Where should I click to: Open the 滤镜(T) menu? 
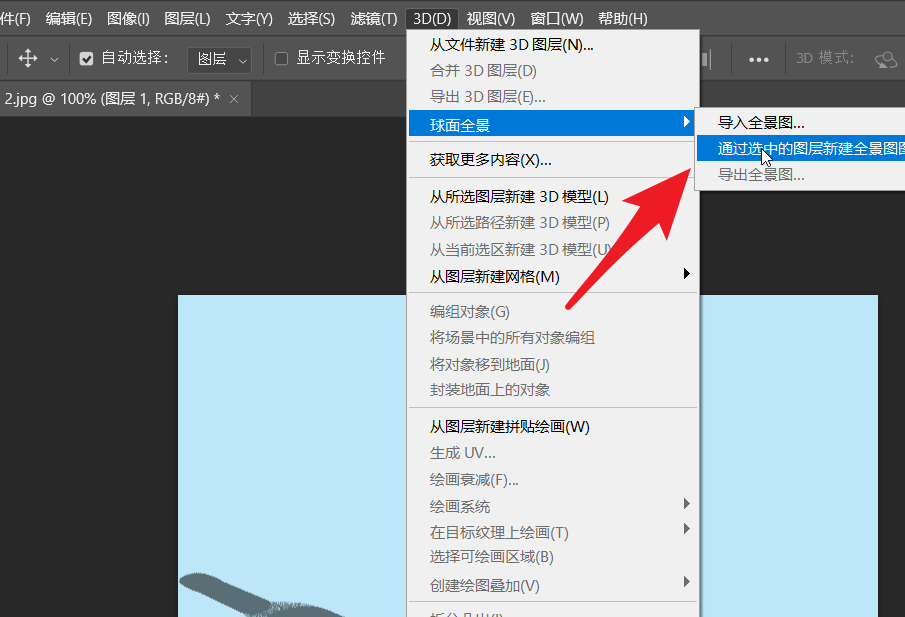pos(373,19)
